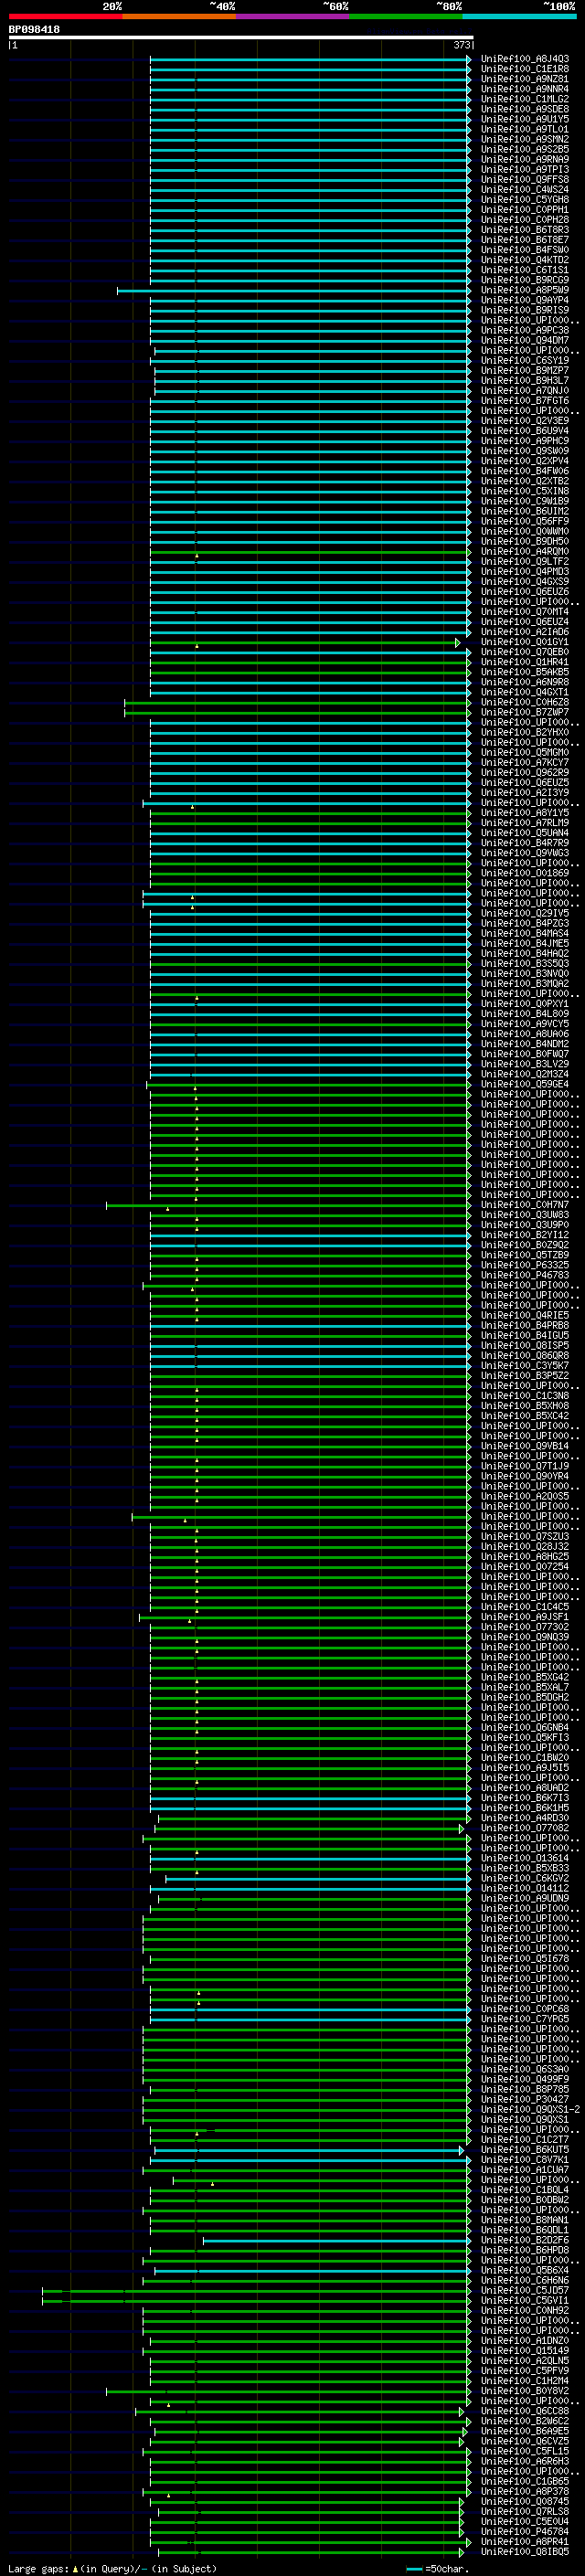This screenshot has width=585, height=2576.
Task: Click hit label UniRef100_C1C3N8
Action: pos(525,1396)
